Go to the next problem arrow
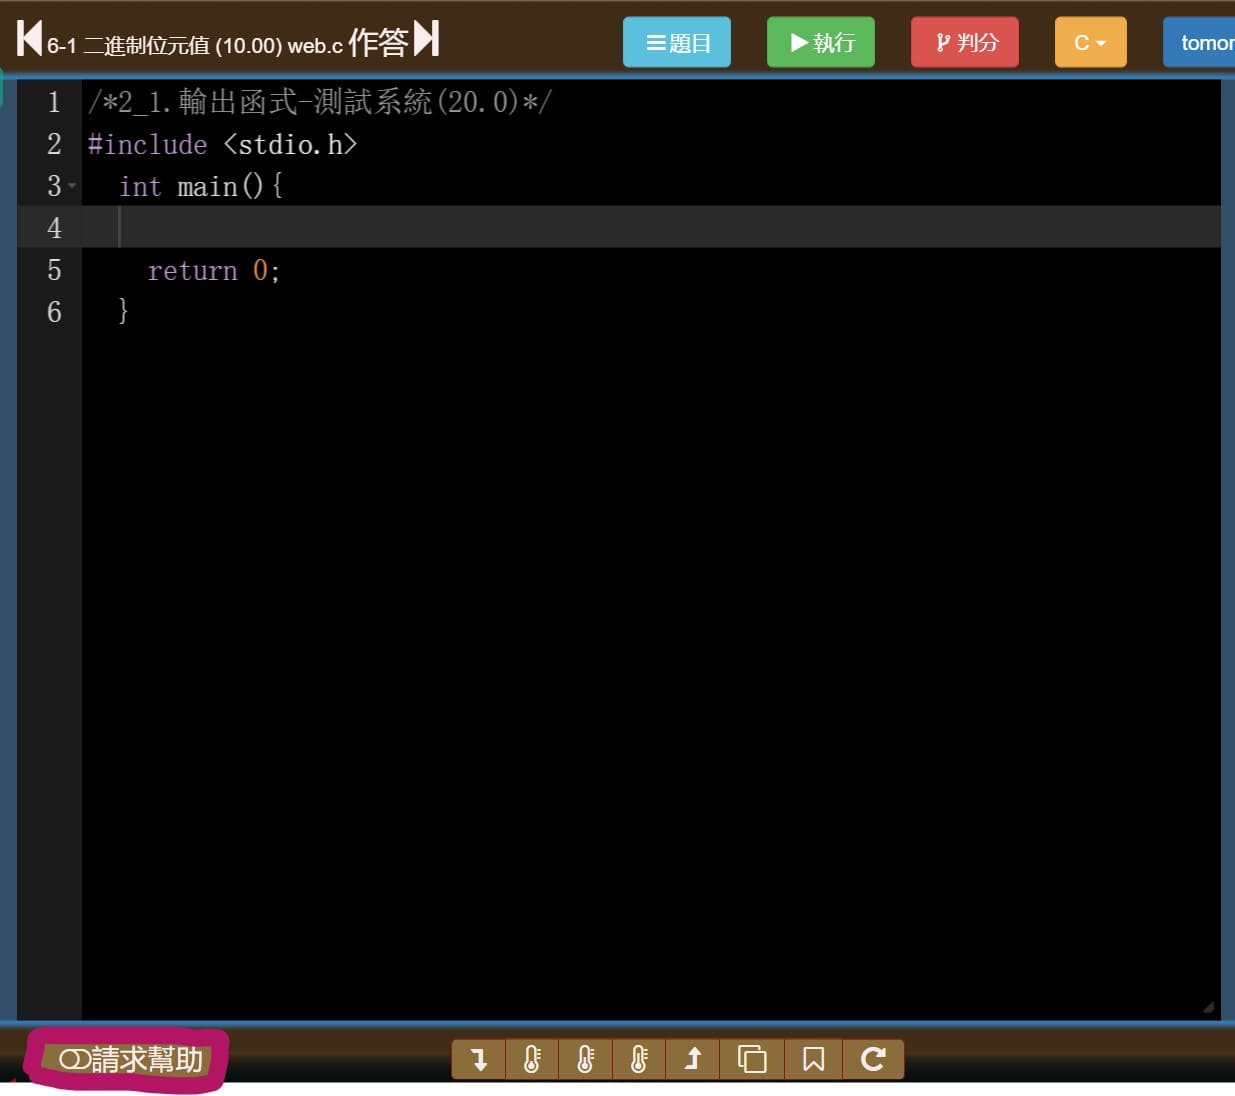The height and width of the screenshot is (1096, 1235). (x=427, y=39)
